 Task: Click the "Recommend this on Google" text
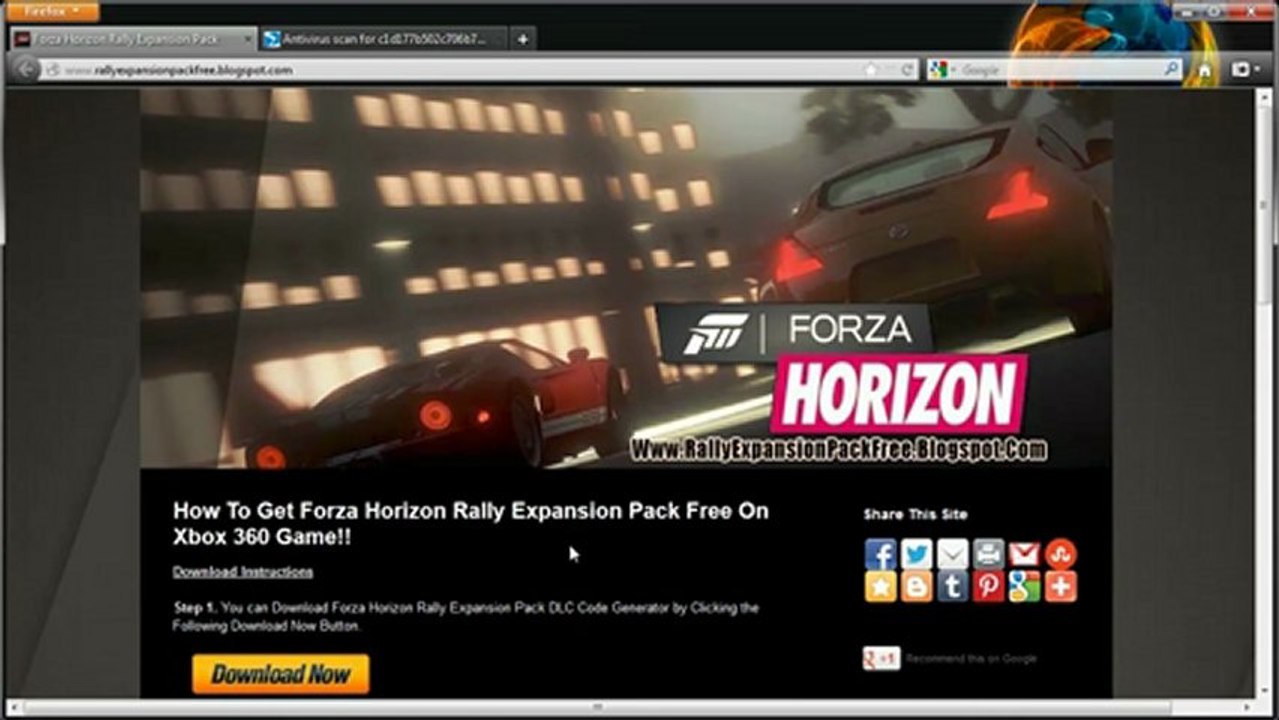click(971, 658)
